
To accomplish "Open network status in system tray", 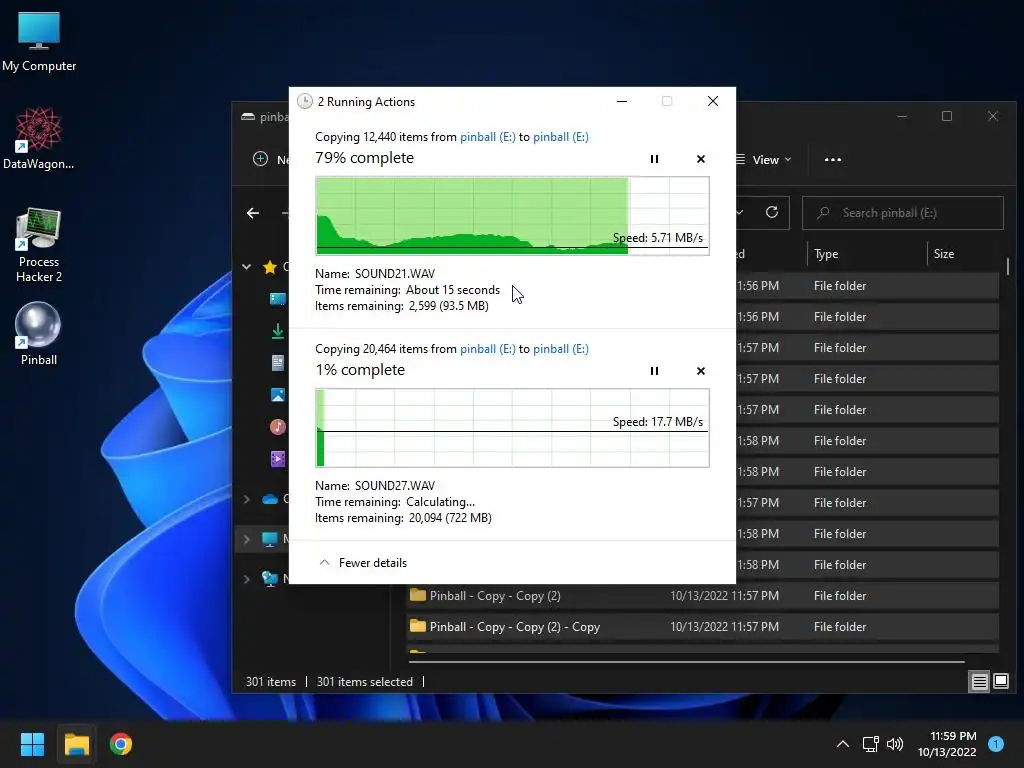I will coord(871,744).
